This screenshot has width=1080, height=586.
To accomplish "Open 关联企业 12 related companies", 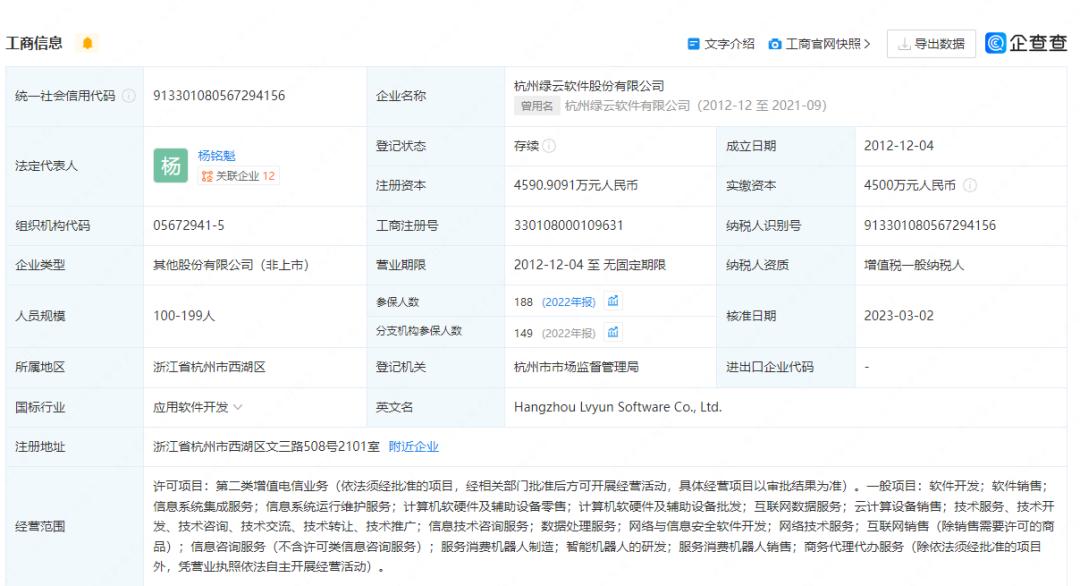I will (238, 176).
